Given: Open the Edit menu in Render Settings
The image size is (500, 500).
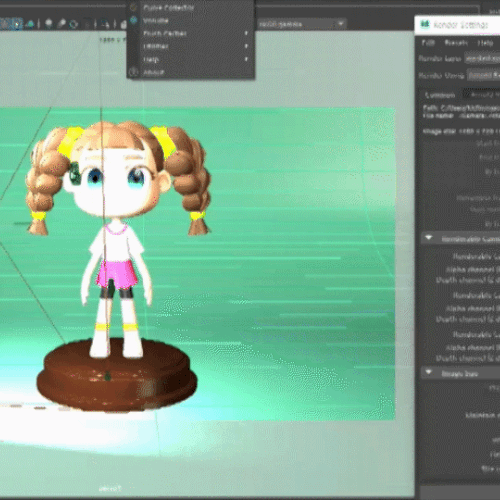Looking at the screenshot, I should (x=428, y=43).
